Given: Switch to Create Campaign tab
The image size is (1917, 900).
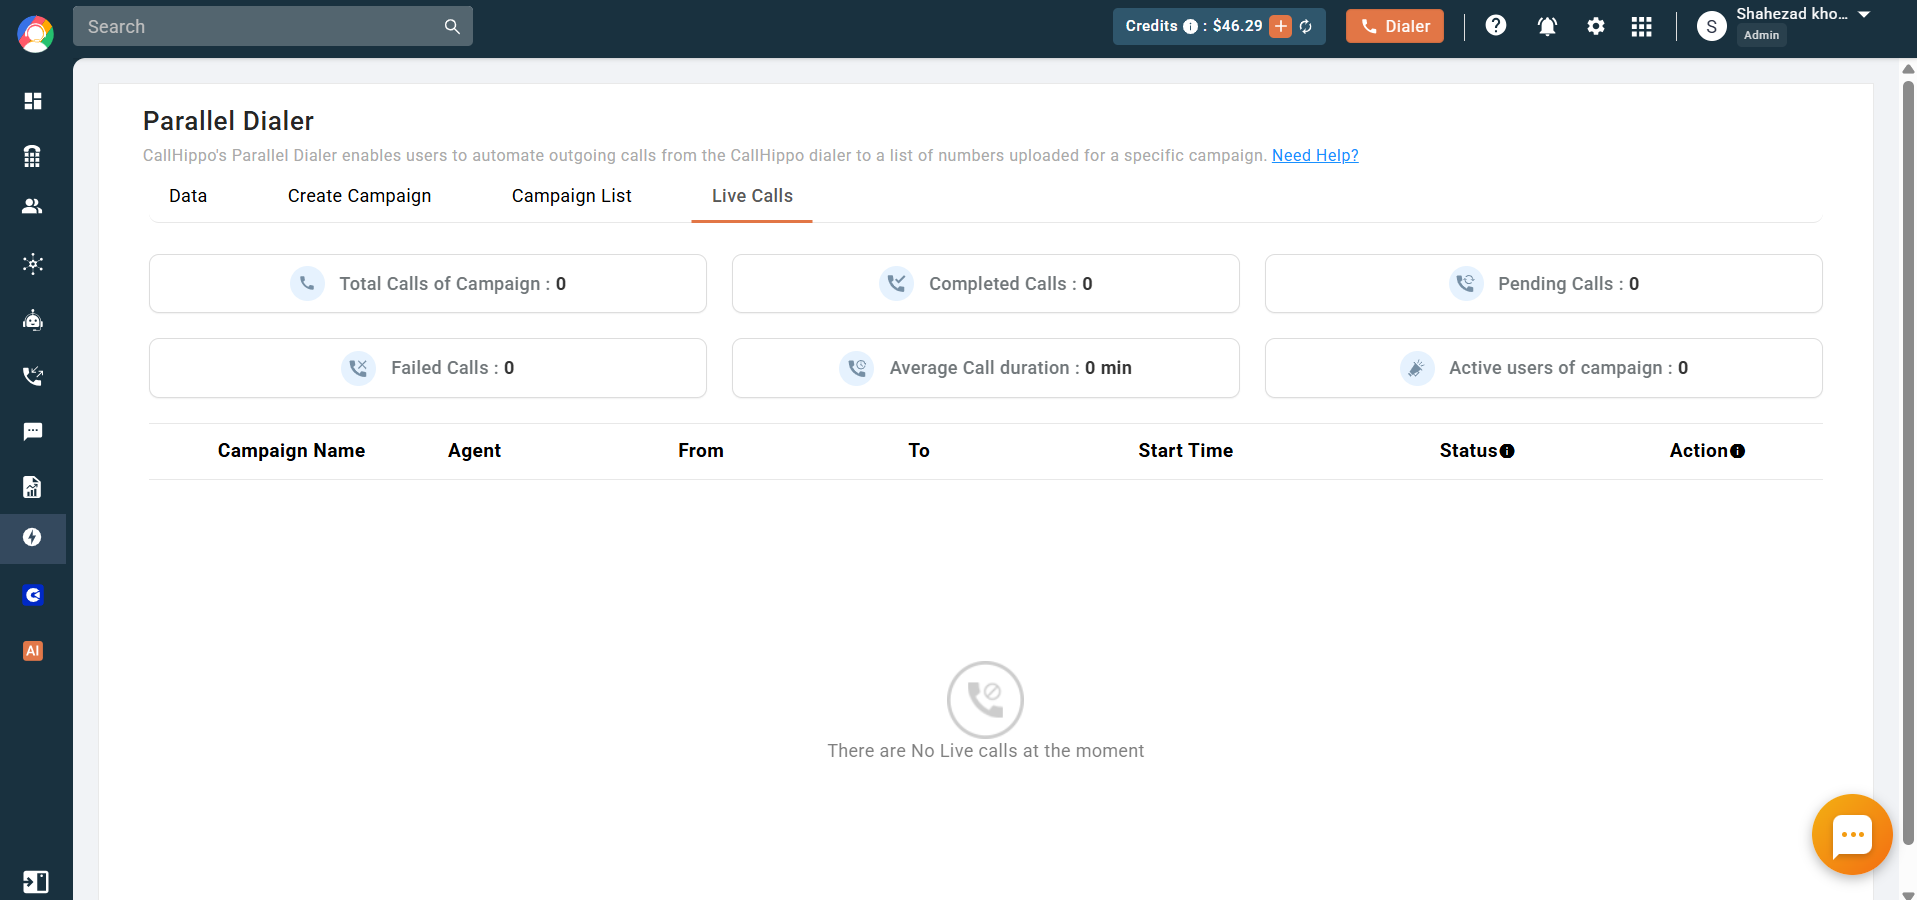Looking at the screenshot, I should coord(360,196).
